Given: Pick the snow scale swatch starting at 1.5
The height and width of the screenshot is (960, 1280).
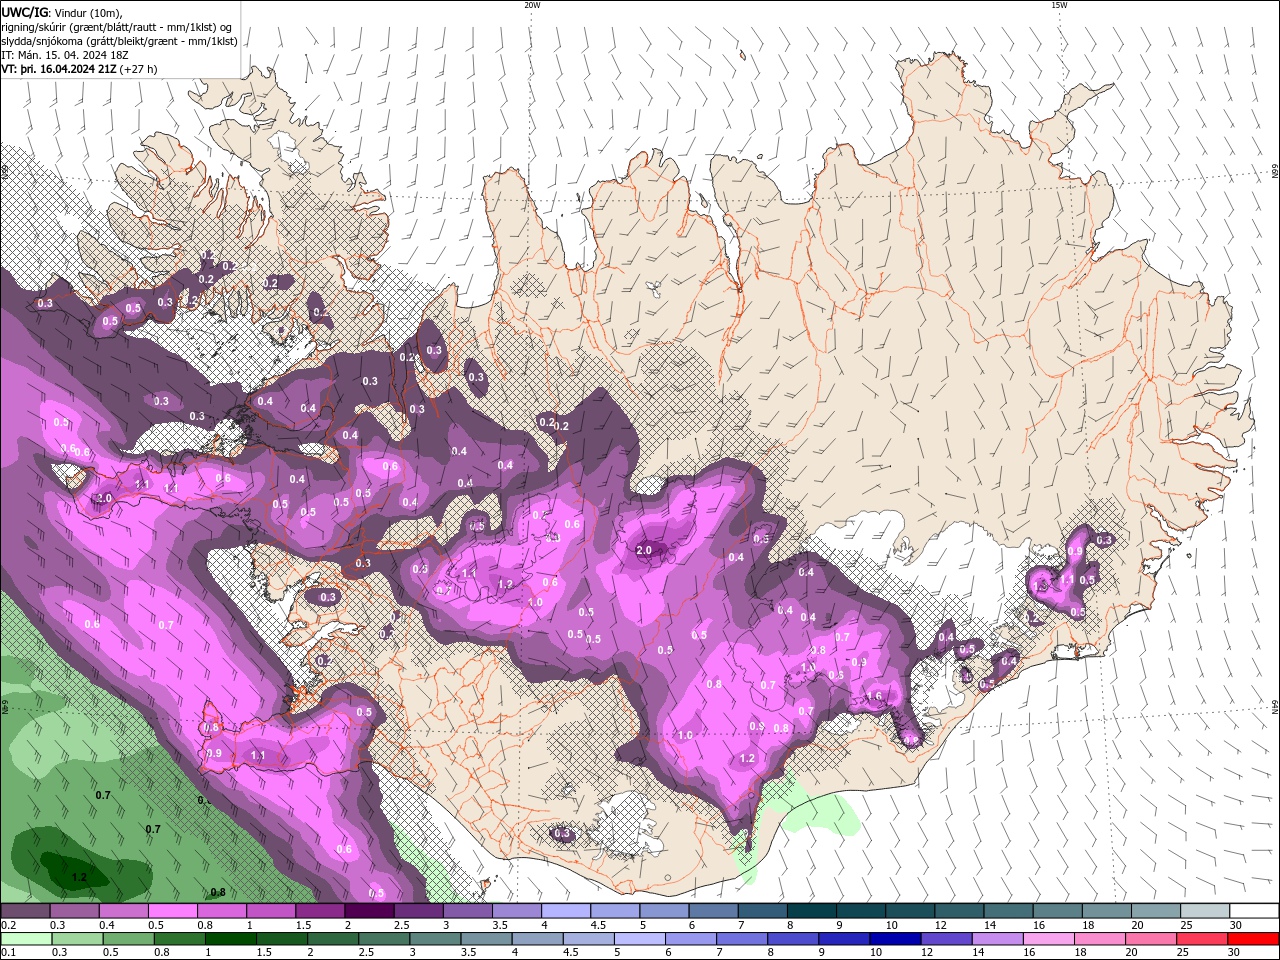Looking at the screenshot, I should (x=320, y=911).
